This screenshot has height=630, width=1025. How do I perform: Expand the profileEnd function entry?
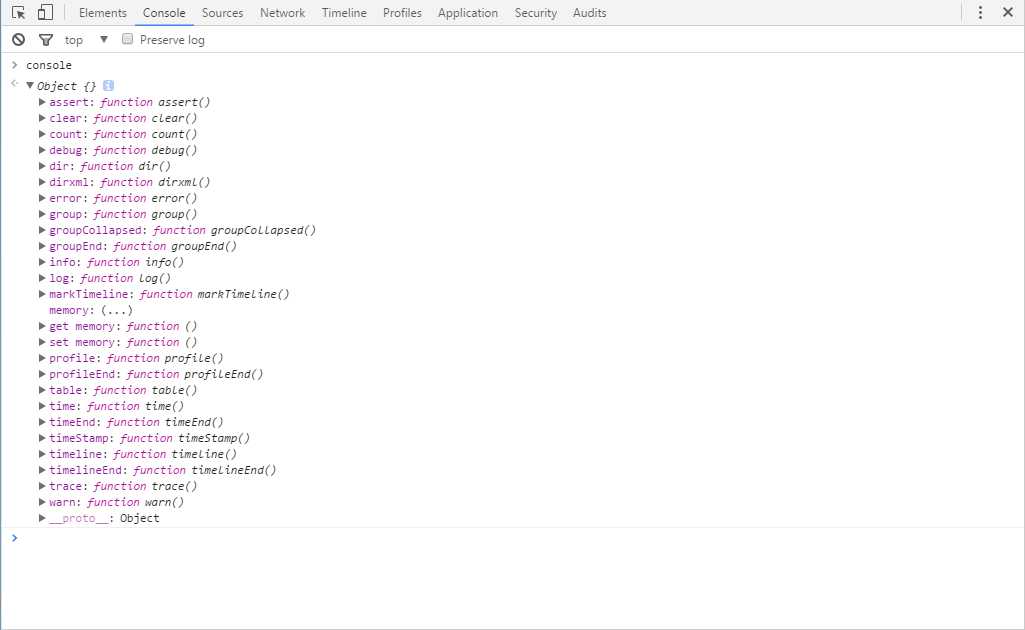[x=42, y=374]
